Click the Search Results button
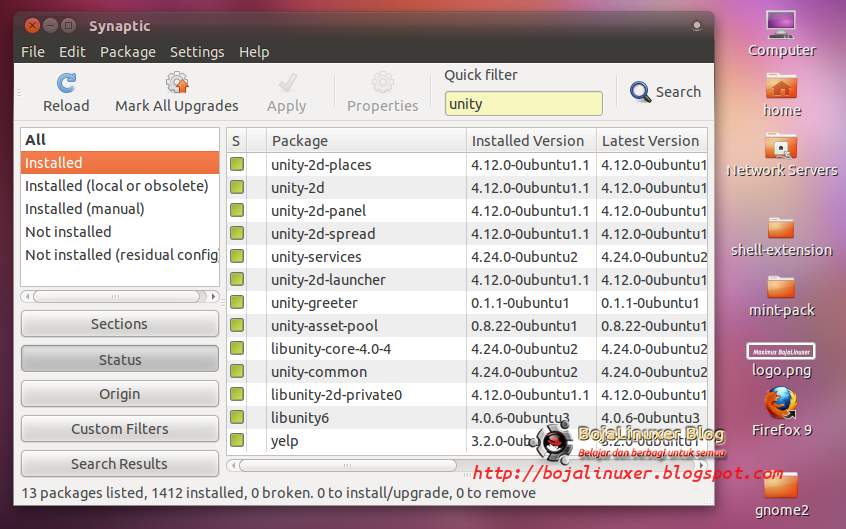This screenshot has height=529, width=846. click(x=120, y=464)
